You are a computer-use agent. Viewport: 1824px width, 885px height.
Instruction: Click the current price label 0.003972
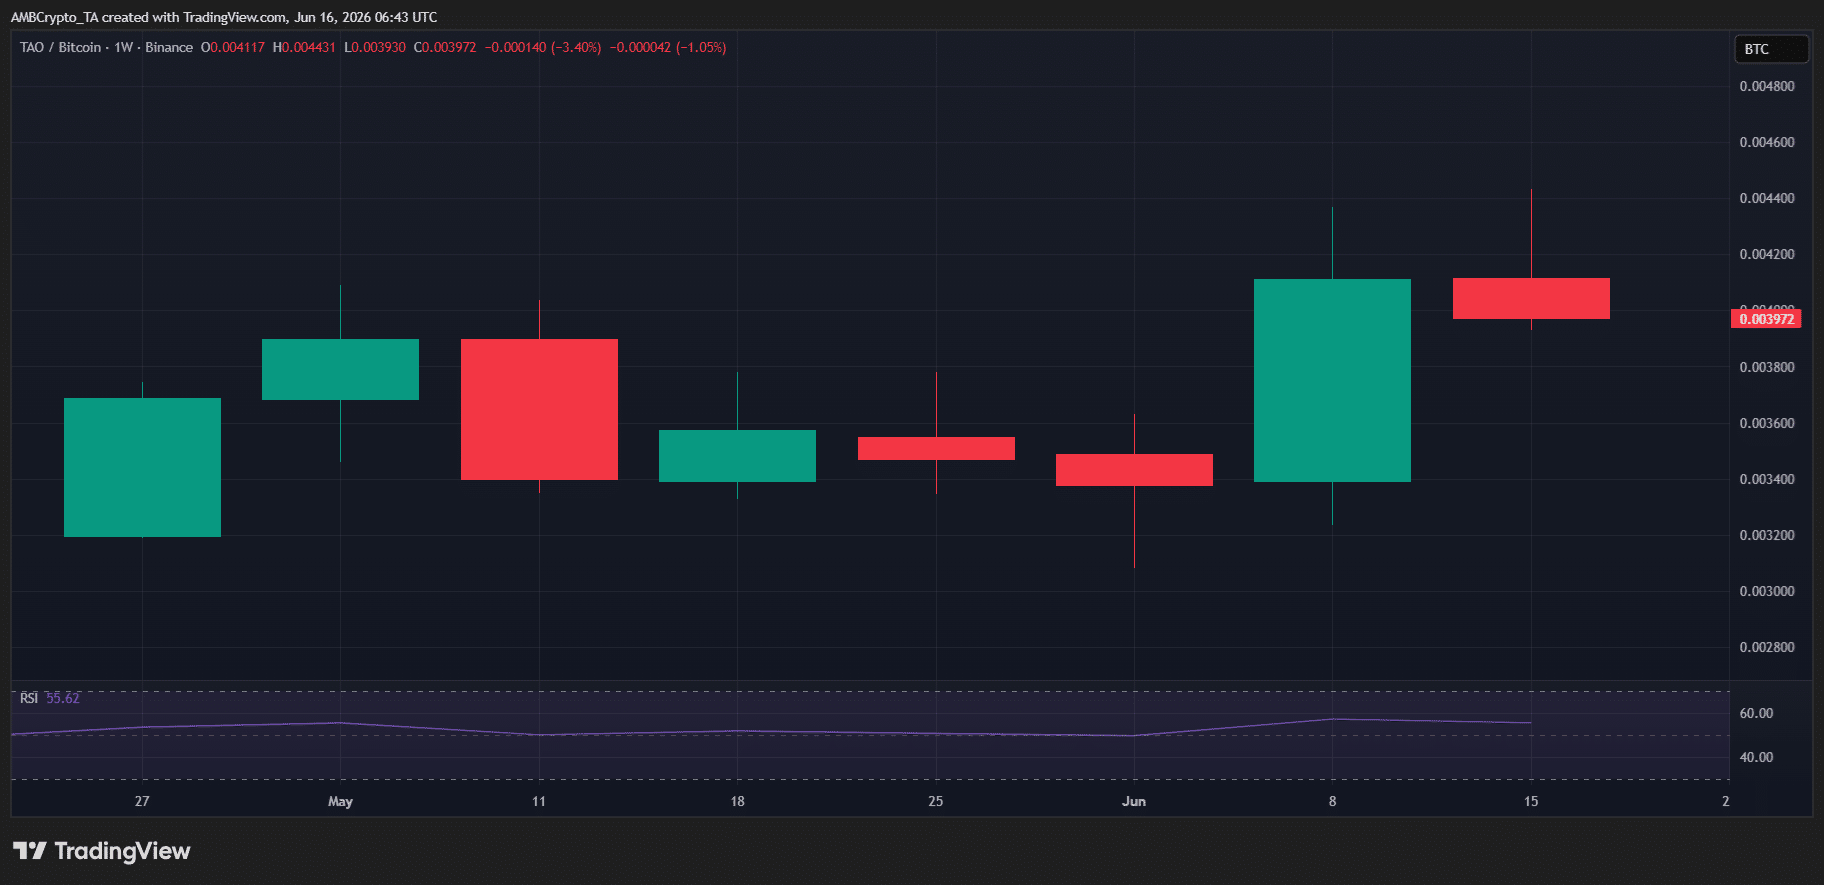[x=1766, y=319]
